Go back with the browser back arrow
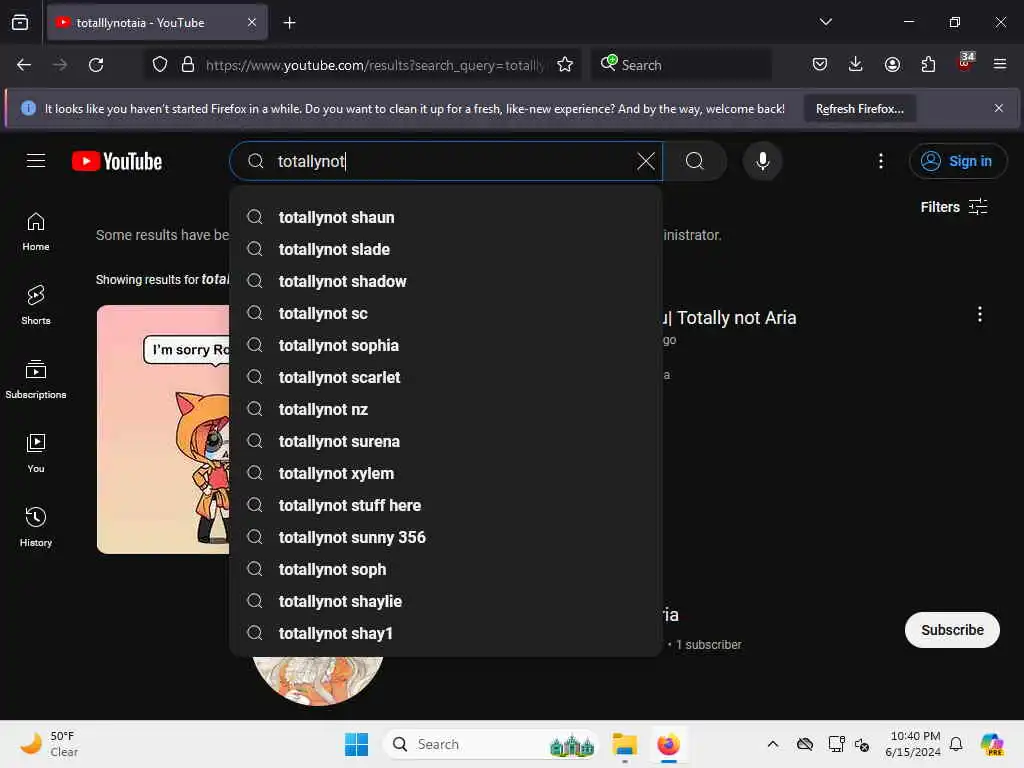Image resolution: width=1024 pixels, height=768 pixels. [x=24, y=65]
